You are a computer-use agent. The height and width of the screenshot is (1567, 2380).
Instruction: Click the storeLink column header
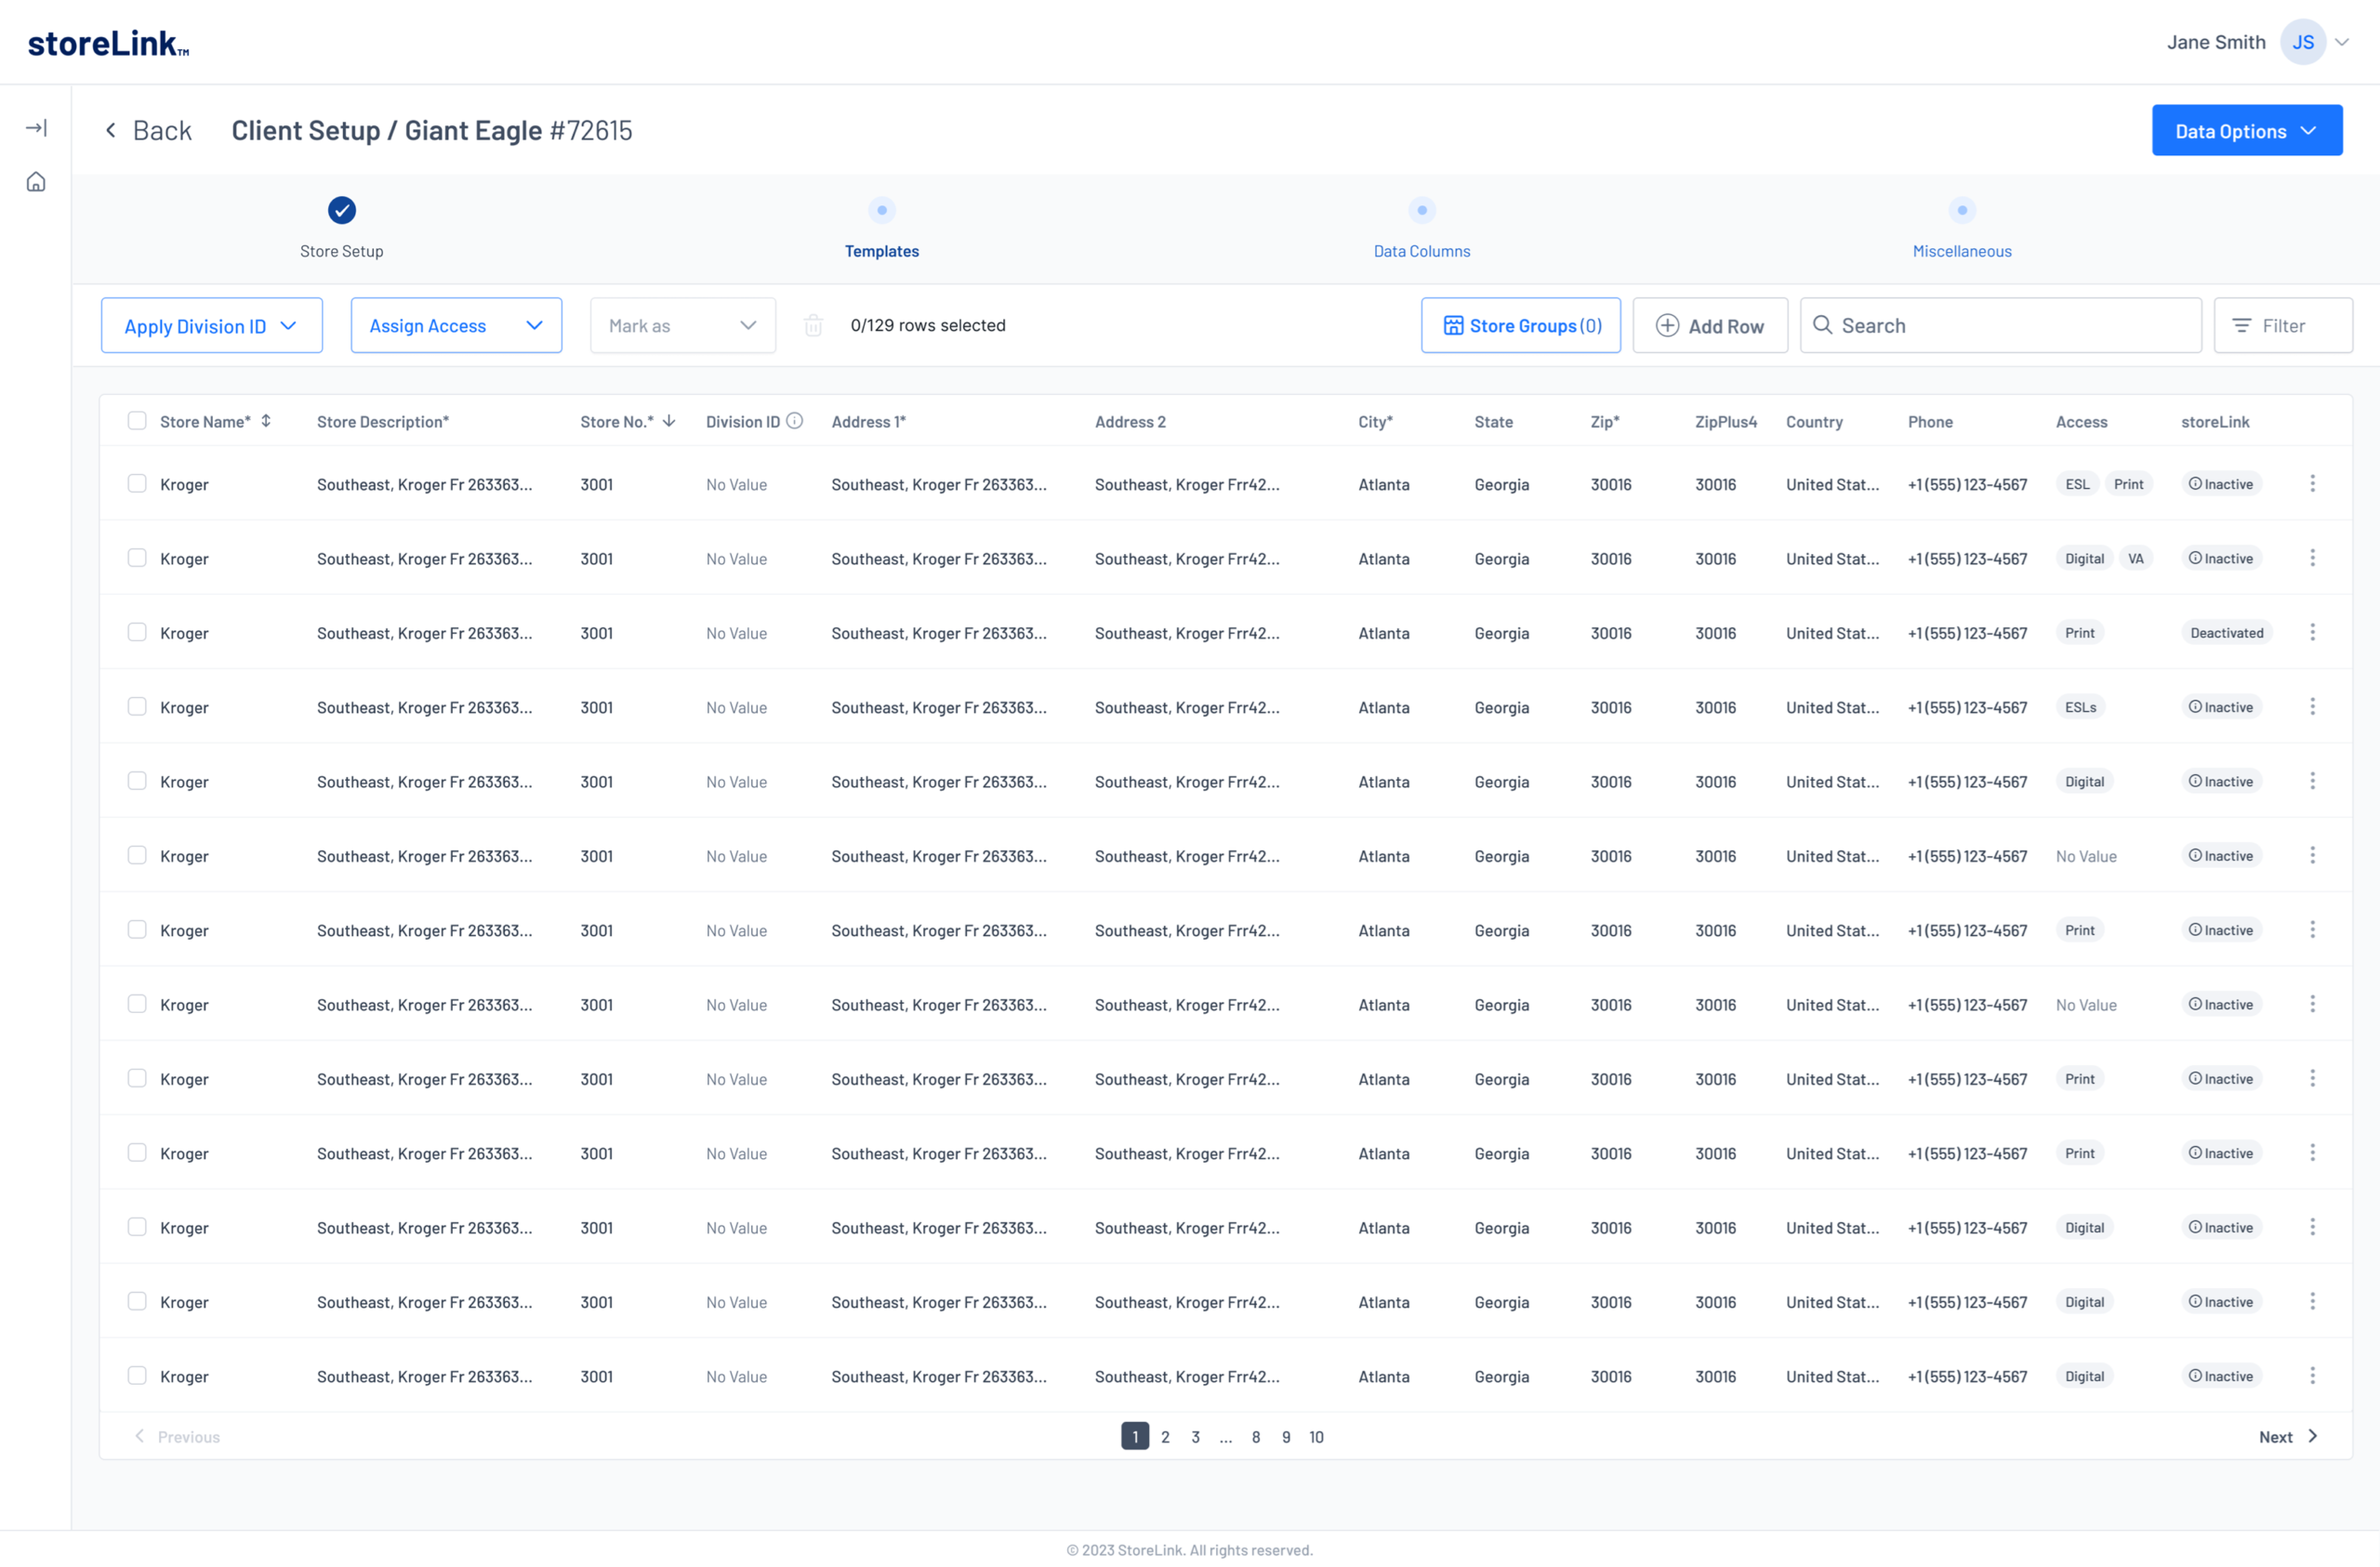(2214, 422)
